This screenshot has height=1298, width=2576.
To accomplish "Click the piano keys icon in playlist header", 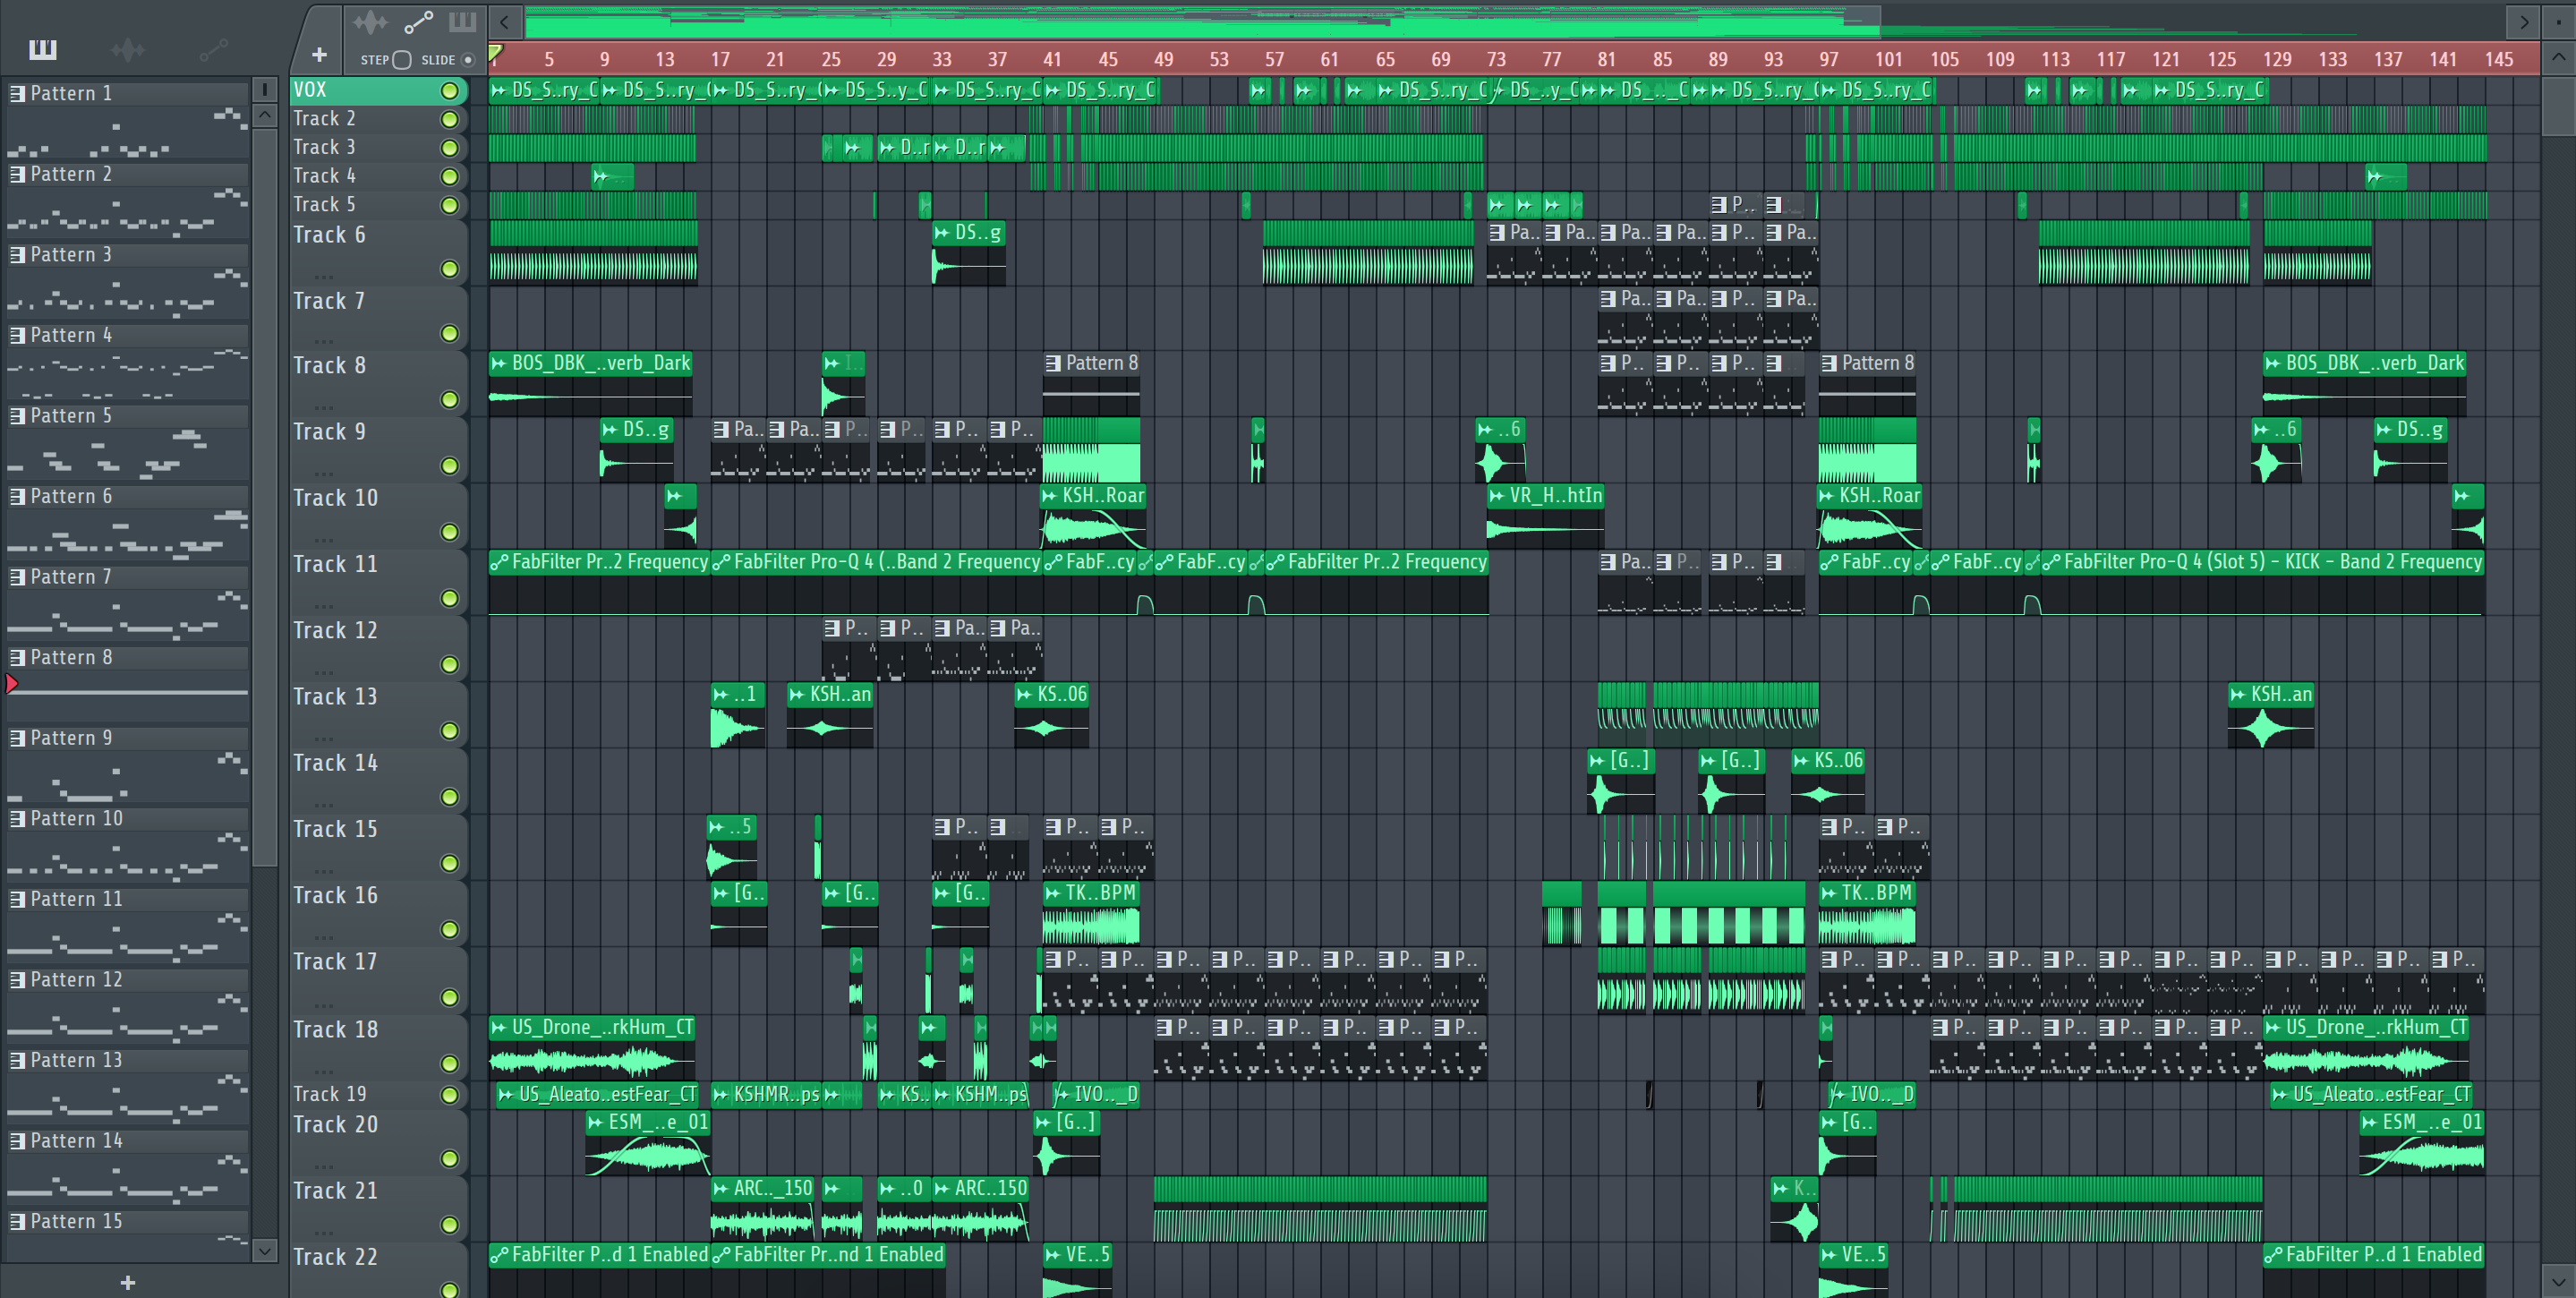I will coord(462,21).
